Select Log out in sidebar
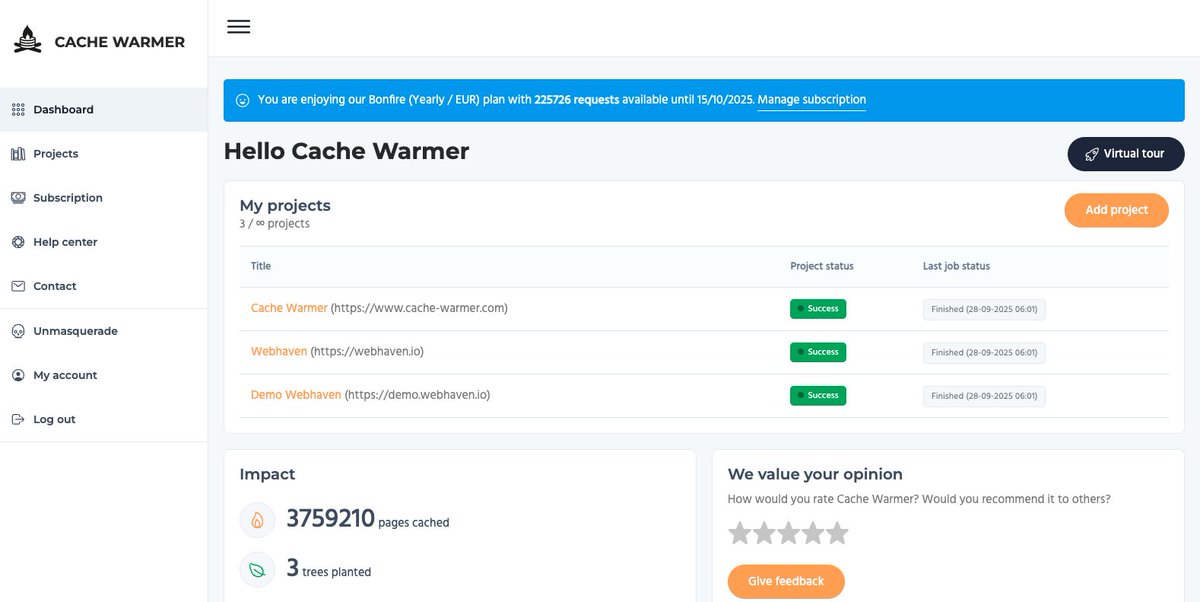This screenshot has width=1200, height=602. (104, 419)
